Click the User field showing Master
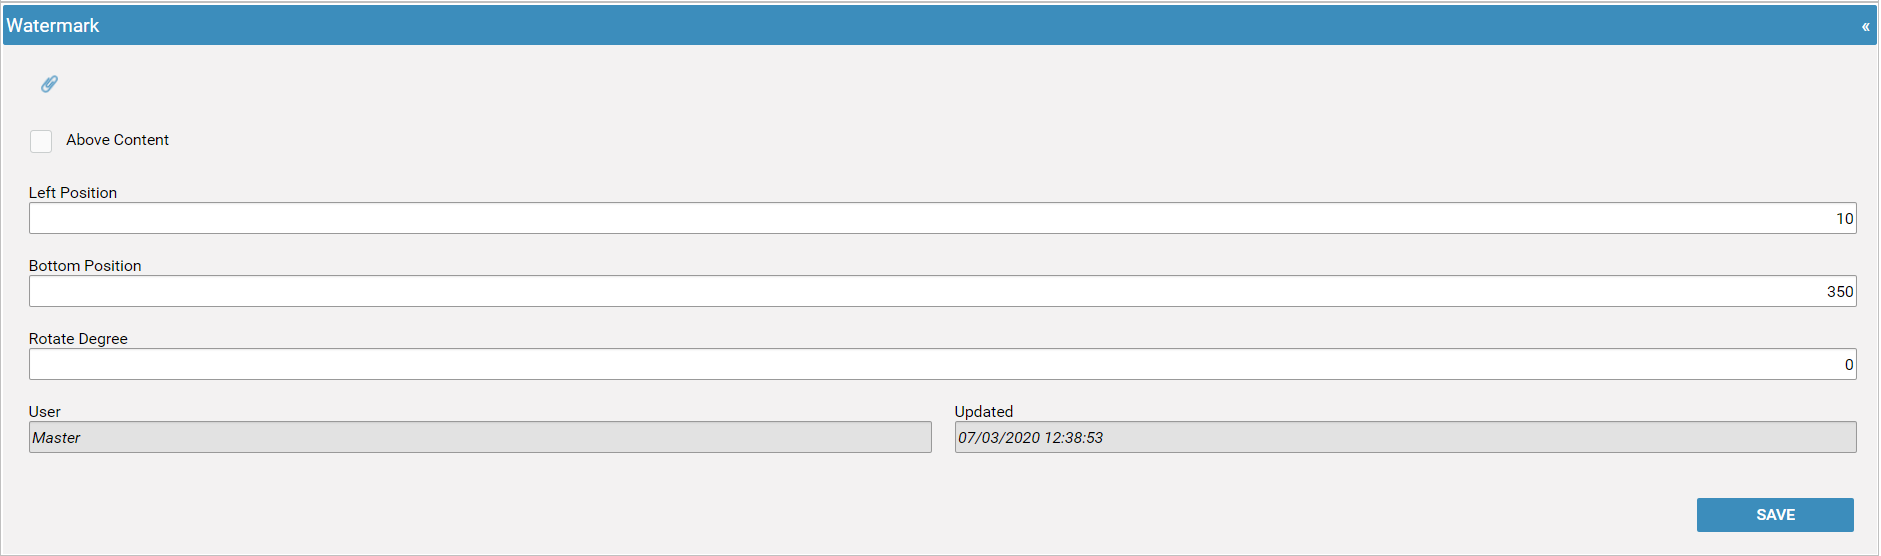This screenshot has width=1881, height=556. (x=480, y=437)
